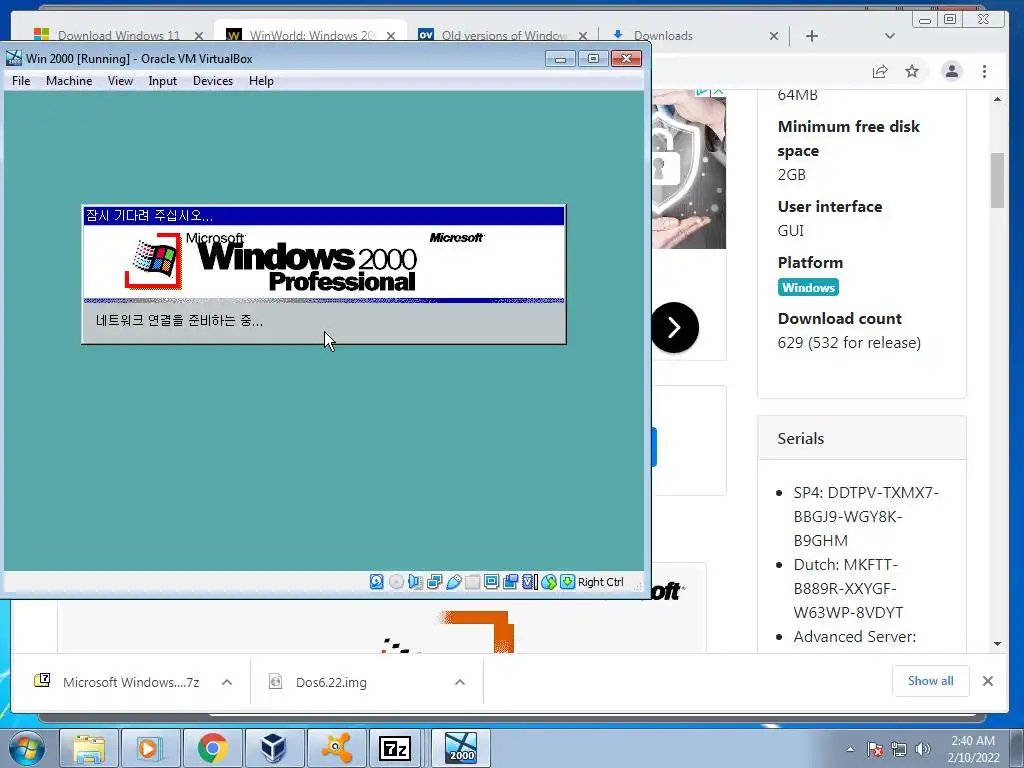The width and height of the screenshot is (1024, 768).
Task: Click the Dutch serial key text
Action: pyautogui.click(x=848, y=588)
